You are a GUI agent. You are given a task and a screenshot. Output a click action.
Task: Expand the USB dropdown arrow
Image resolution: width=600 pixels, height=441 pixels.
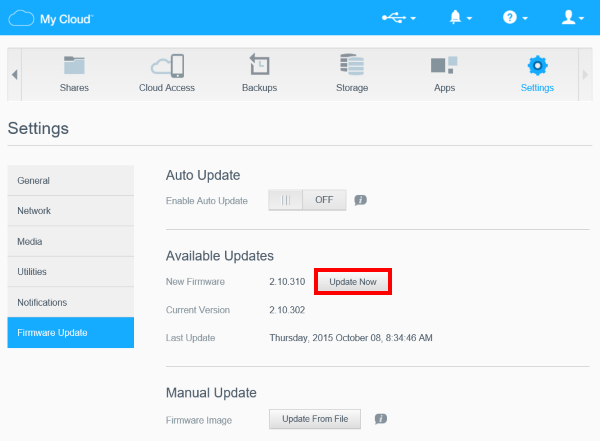pos(413,18)
